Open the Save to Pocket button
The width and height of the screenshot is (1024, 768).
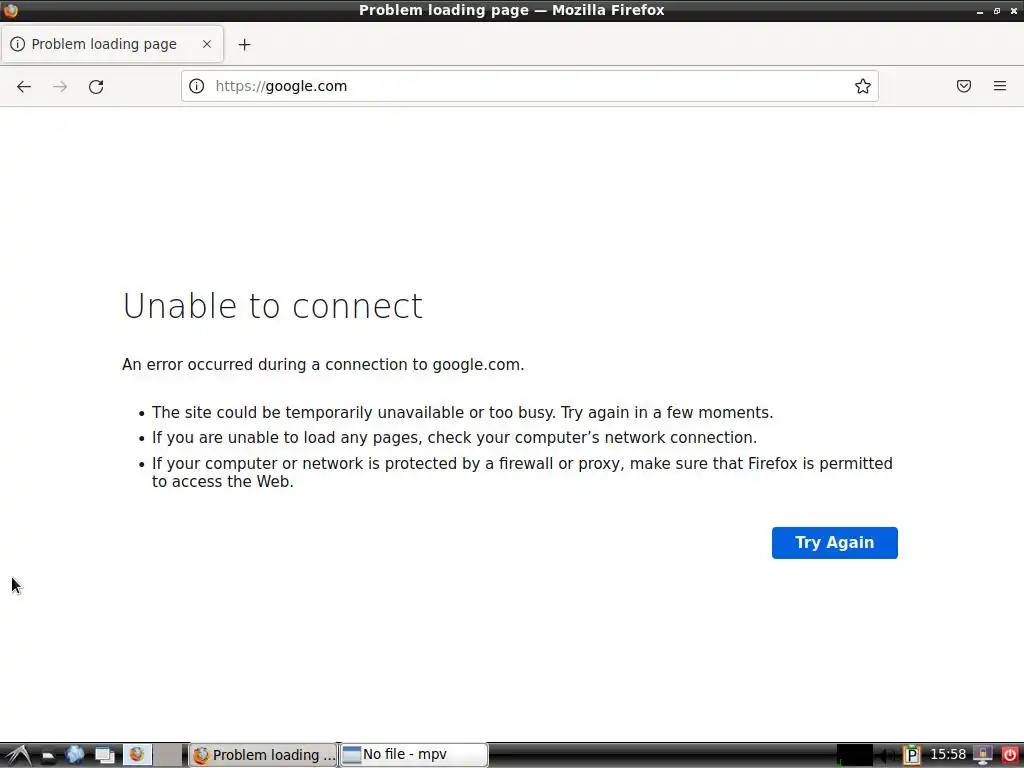coord(964,86)
